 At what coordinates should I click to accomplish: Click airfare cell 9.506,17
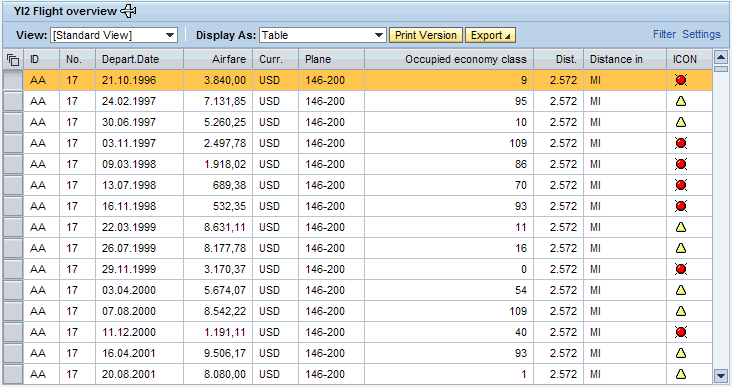[x=218, y=353]
